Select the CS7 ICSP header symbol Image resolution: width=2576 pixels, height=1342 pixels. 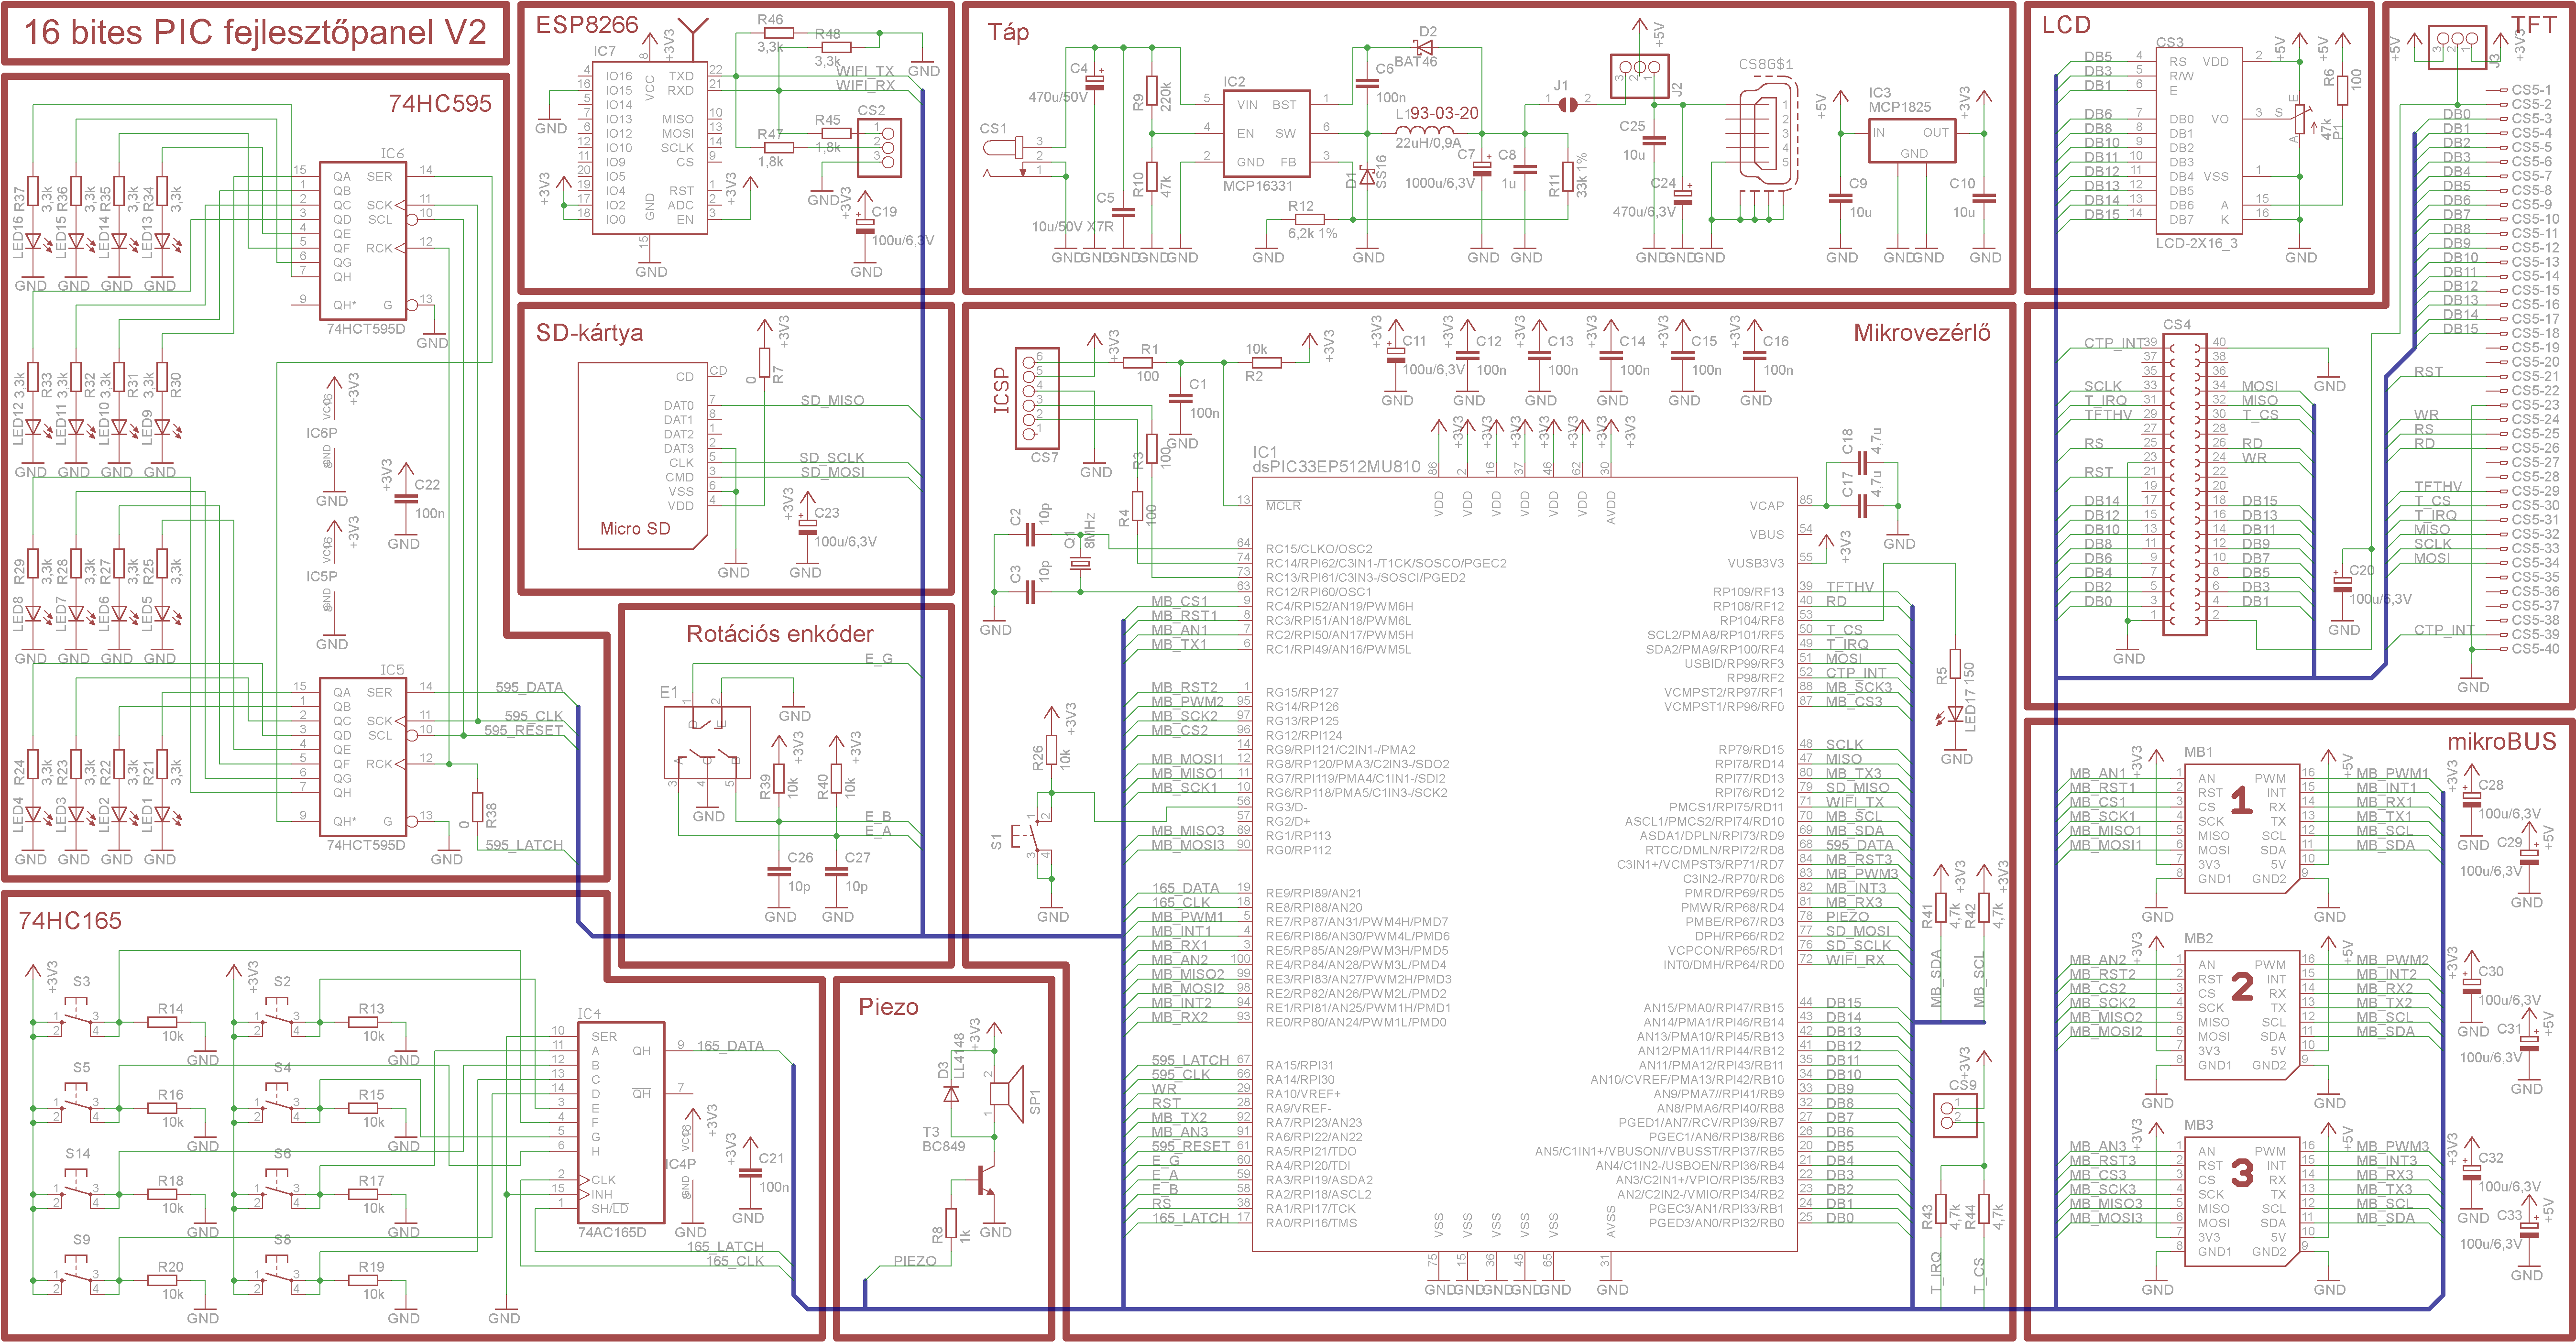[1036, 398]
